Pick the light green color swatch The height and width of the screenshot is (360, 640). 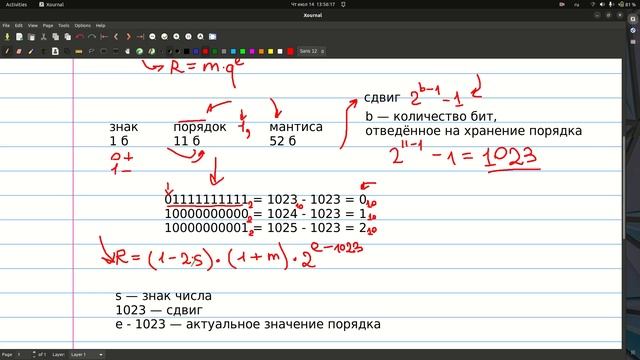242,51
